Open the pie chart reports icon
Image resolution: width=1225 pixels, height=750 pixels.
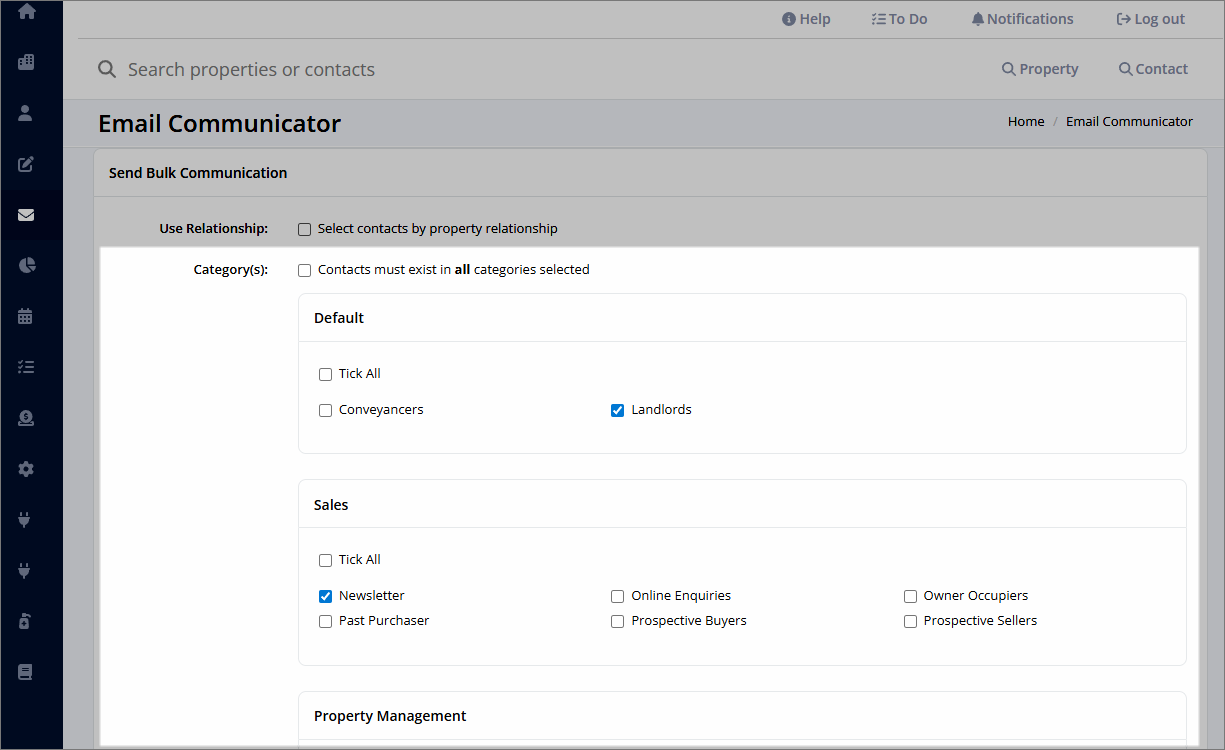(26, 265)
